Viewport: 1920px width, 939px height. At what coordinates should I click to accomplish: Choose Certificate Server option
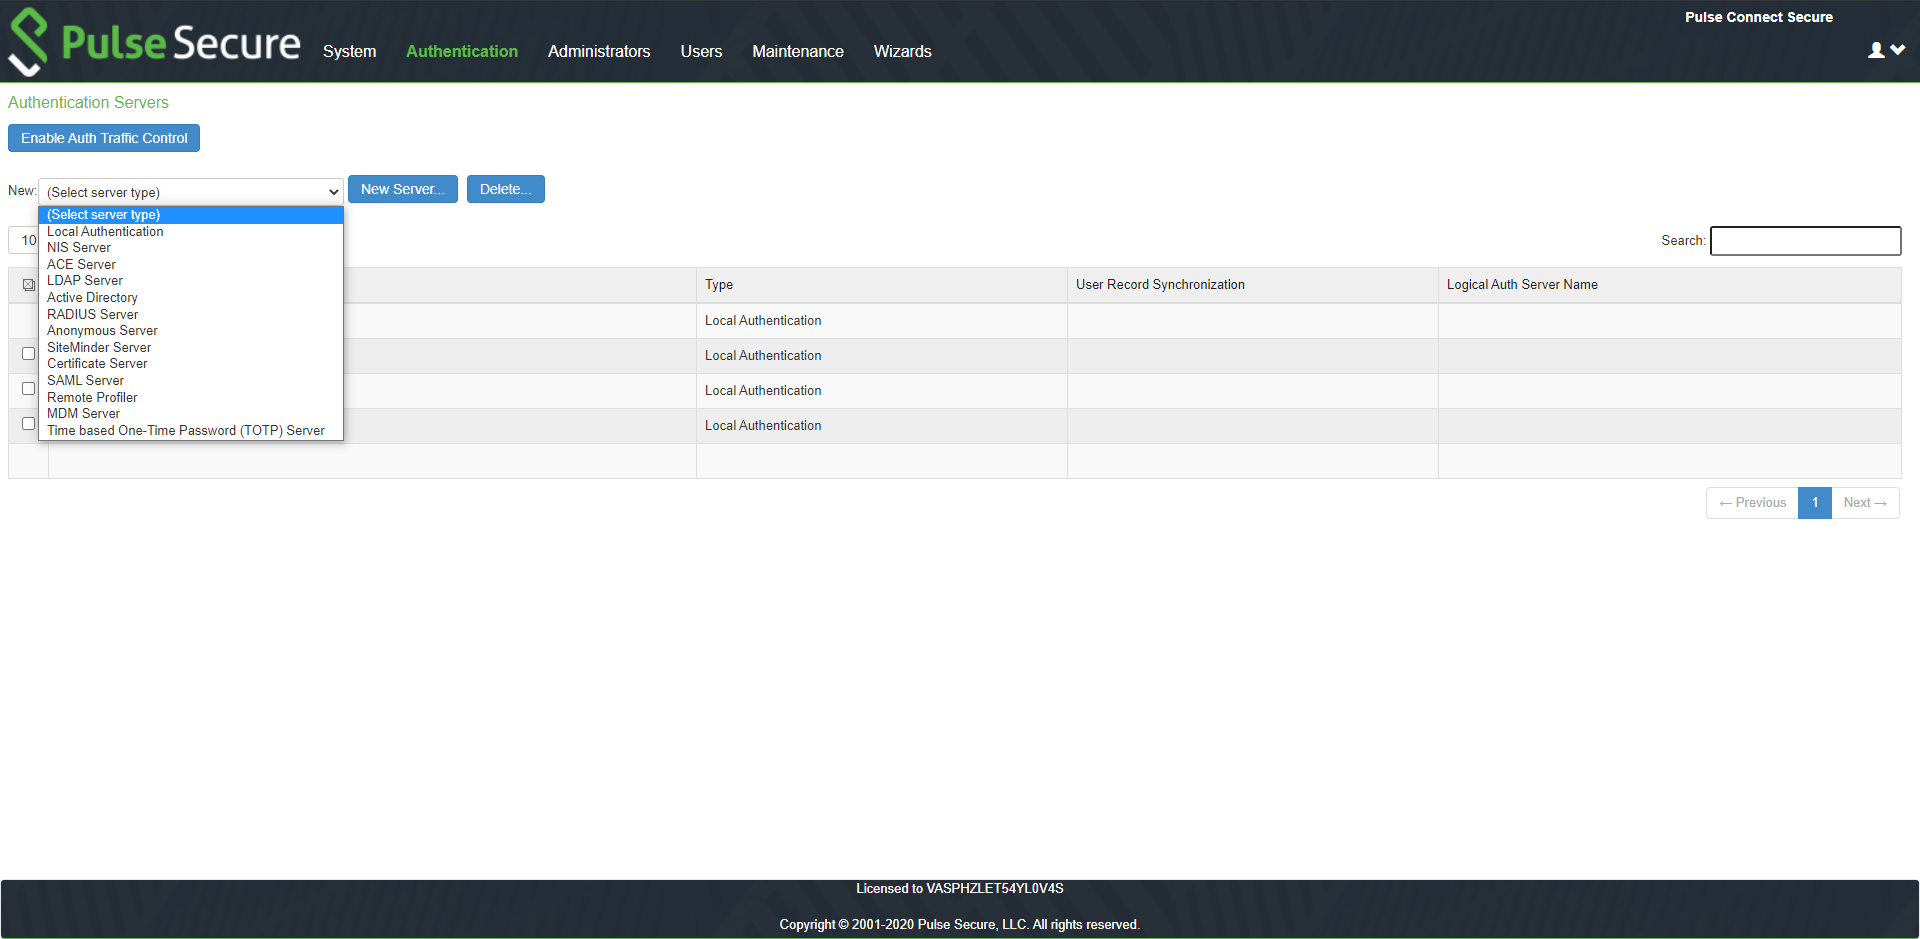pos(191,364)
